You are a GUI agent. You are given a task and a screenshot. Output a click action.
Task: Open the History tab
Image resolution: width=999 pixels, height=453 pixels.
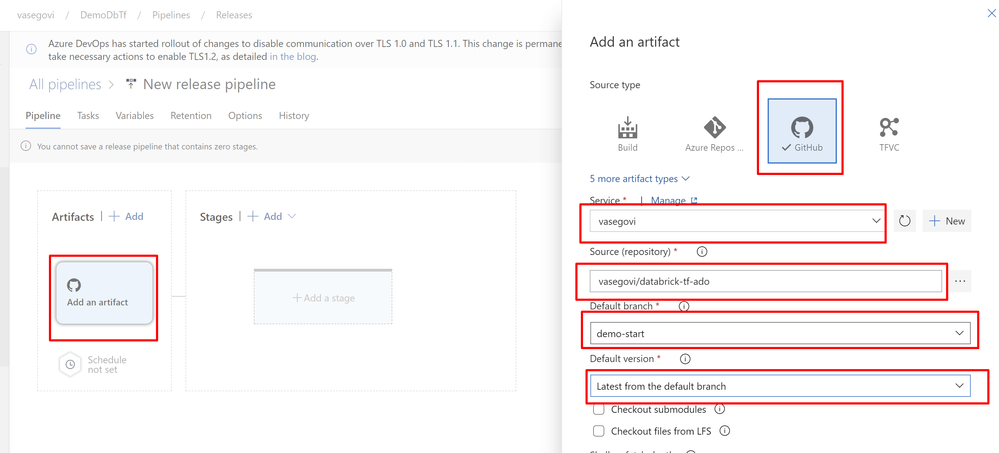[294, 116]
